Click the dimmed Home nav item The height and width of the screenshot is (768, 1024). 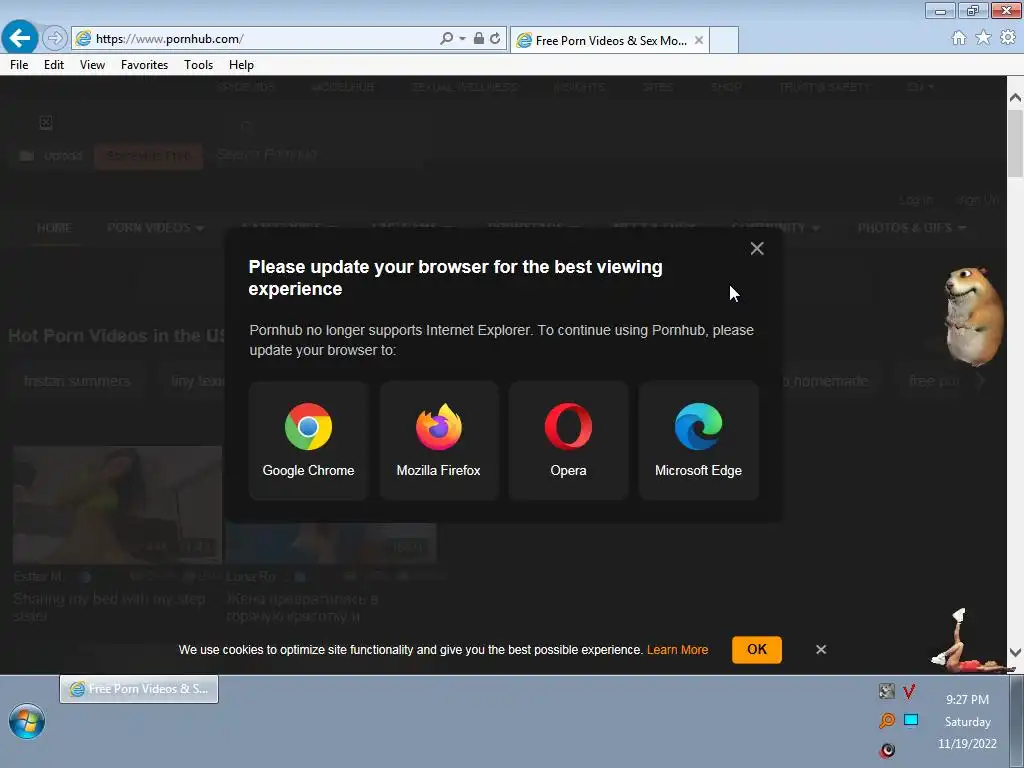(54, 228)
